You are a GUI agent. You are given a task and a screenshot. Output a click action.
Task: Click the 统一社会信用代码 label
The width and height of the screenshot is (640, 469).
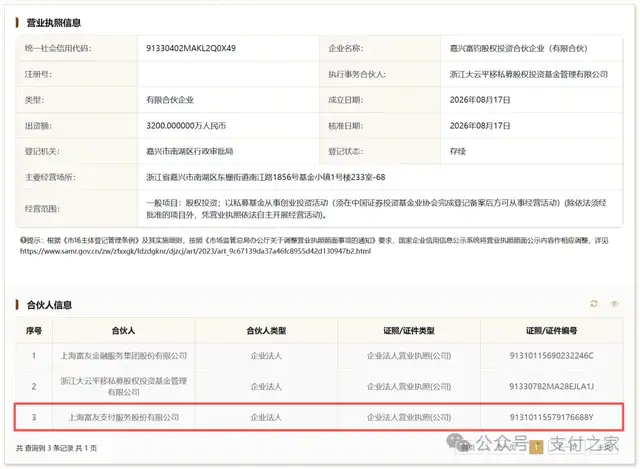click(x=58, y=48)
